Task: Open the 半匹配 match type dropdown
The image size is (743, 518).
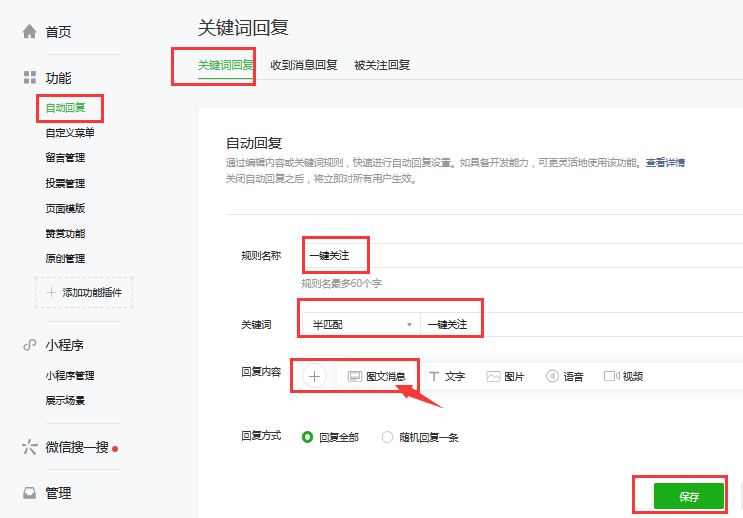Action: click(x=361, y=325)
